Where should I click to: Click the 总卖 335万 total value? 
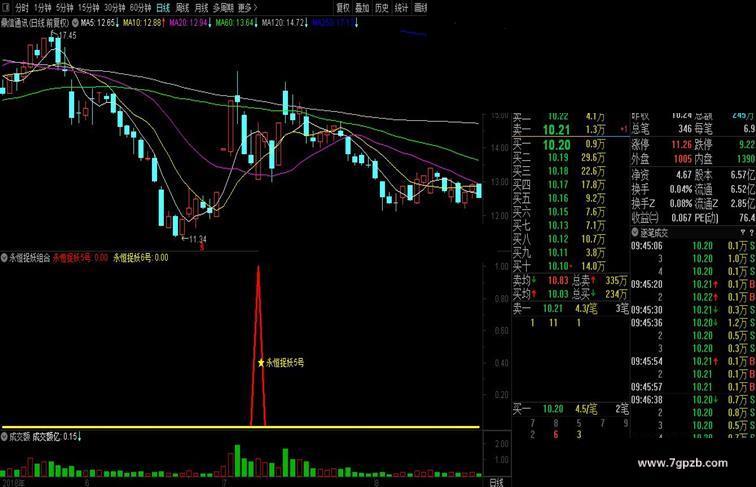tap(617, 280)
